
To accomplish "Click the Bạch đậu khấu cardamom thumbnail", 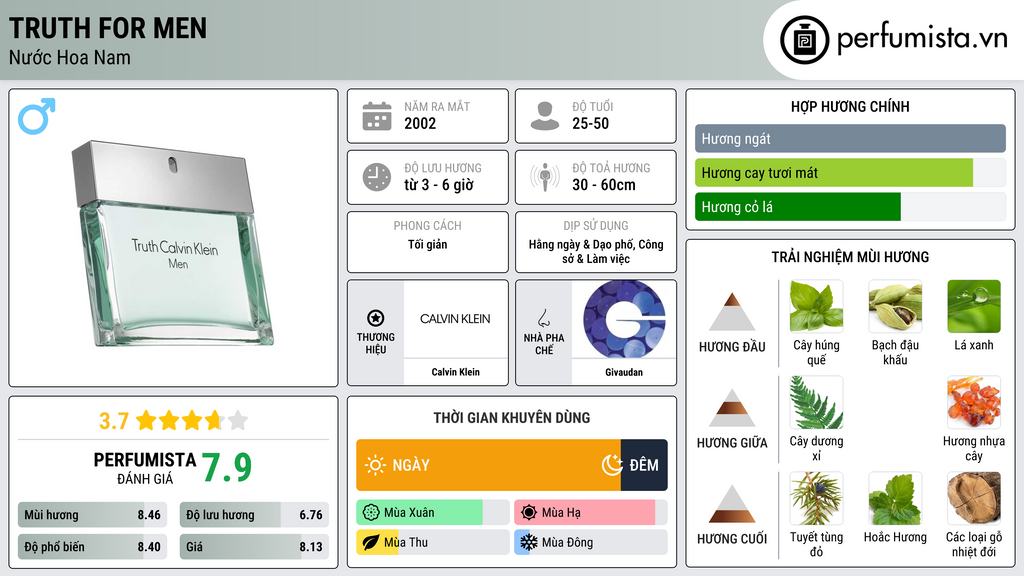I will tap(895, 306).
